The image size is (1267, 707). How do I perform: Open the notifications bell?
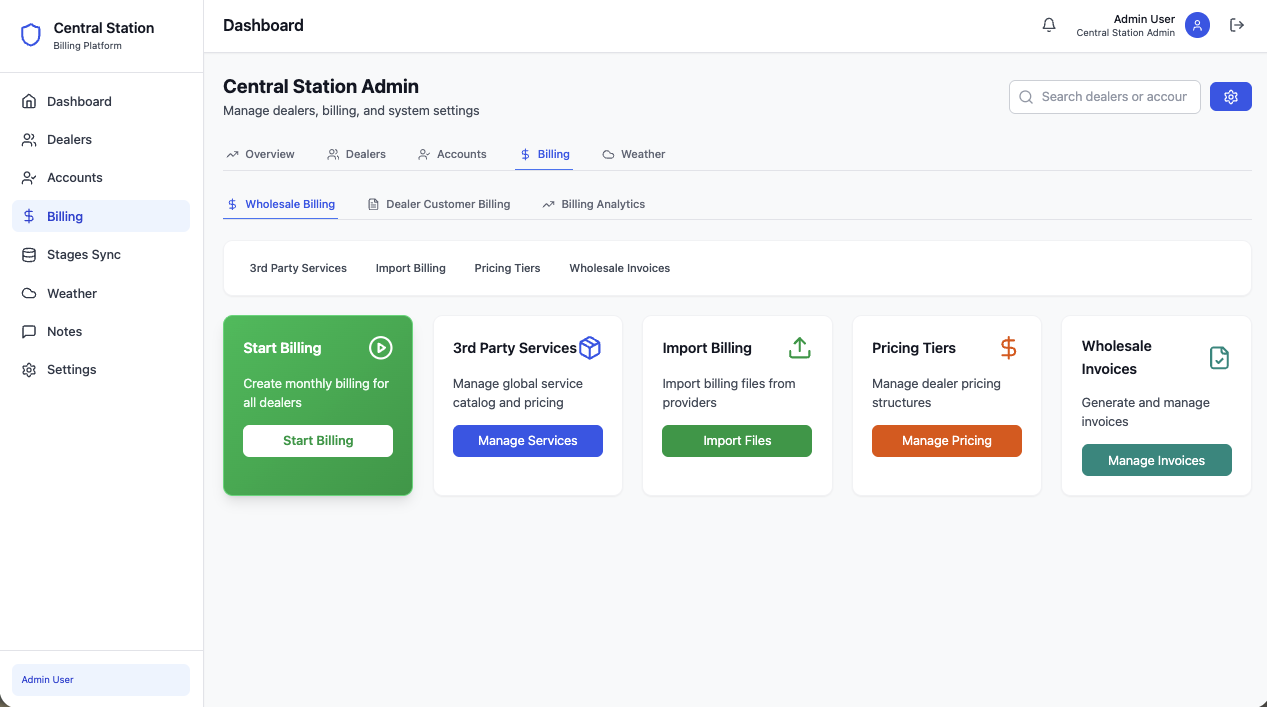1049,25
